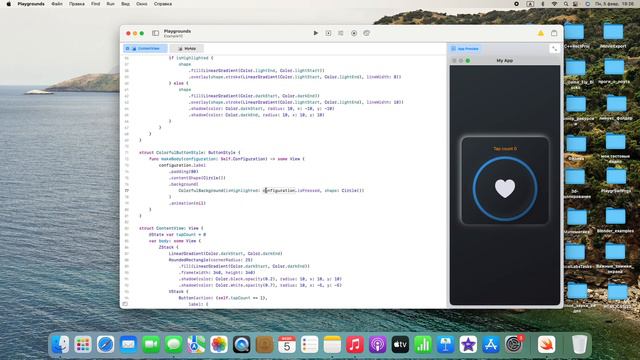Open the Файл menu
Image resolution: width=640 pixels, height=360 pixels.
[x=57, y=4]
